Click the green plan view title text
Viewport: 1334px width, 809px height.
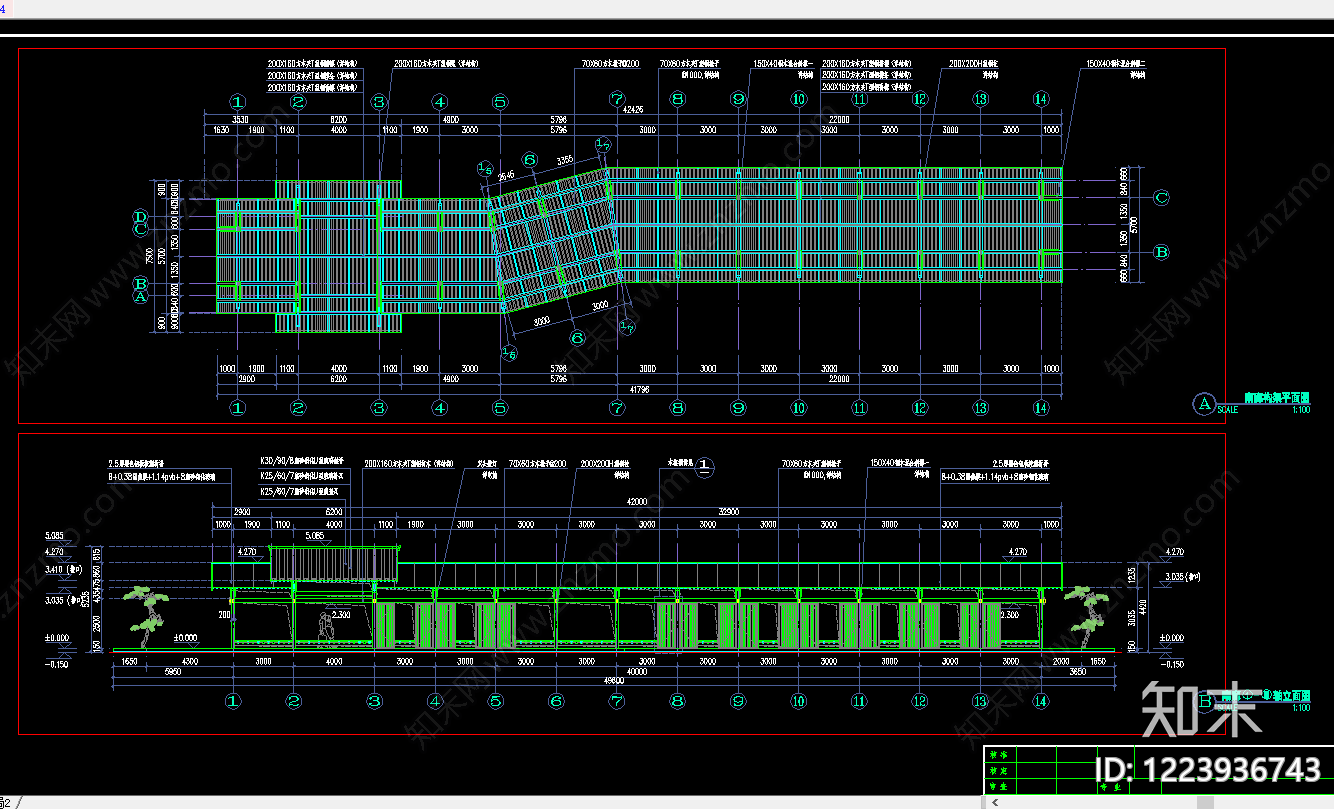coord(1263,397)
